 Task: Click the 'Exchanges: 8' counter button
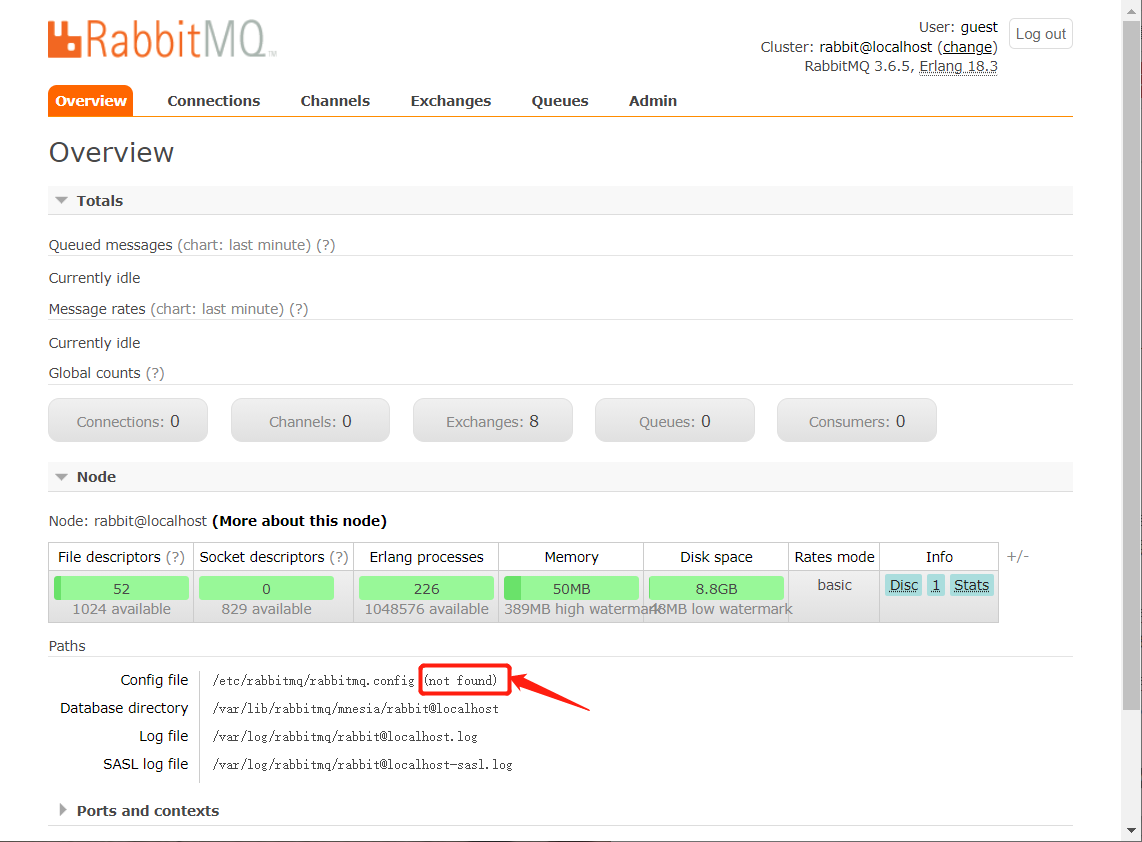tap(492, 420)
